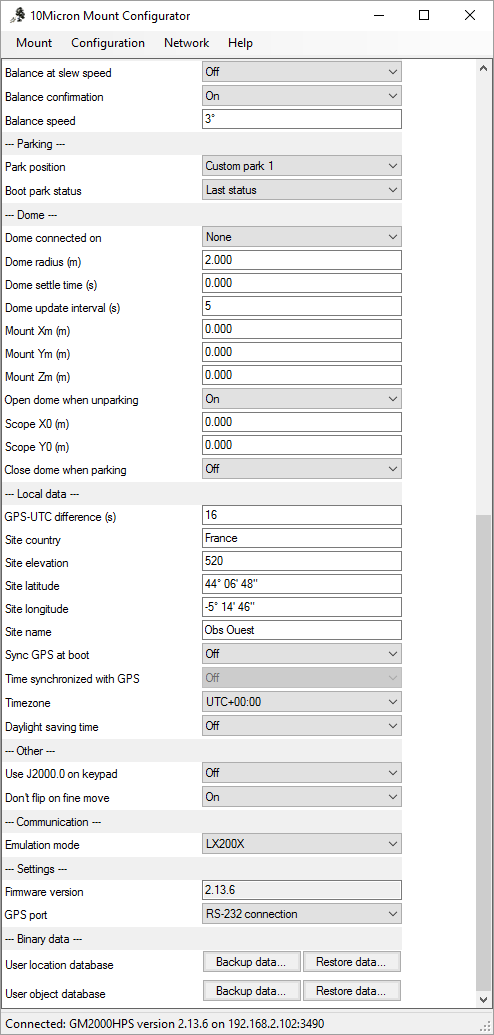This screenshot has width=494, height=1035.
Task: Toggle Sync GPS at boot setting
Action: pos(302,654)
